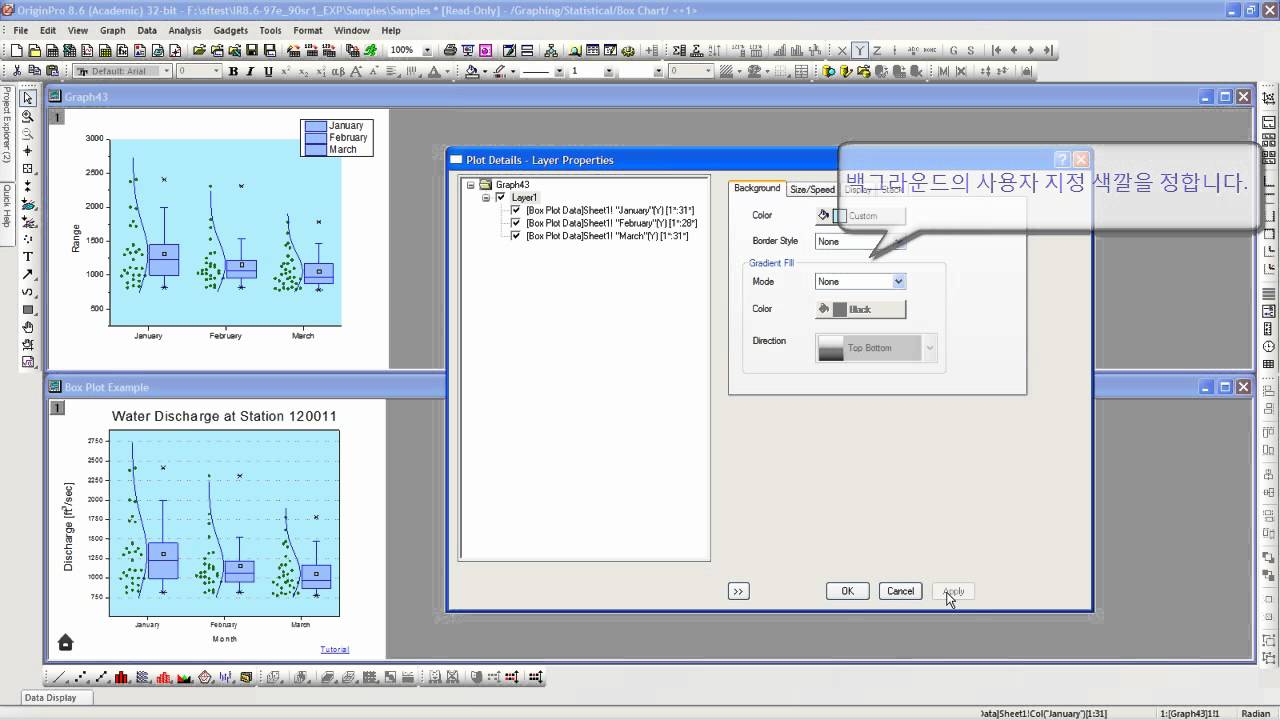1280x720 pixels.
Task: Open the Gradient Fill Mode dropdown
Action: click(898, 282)
